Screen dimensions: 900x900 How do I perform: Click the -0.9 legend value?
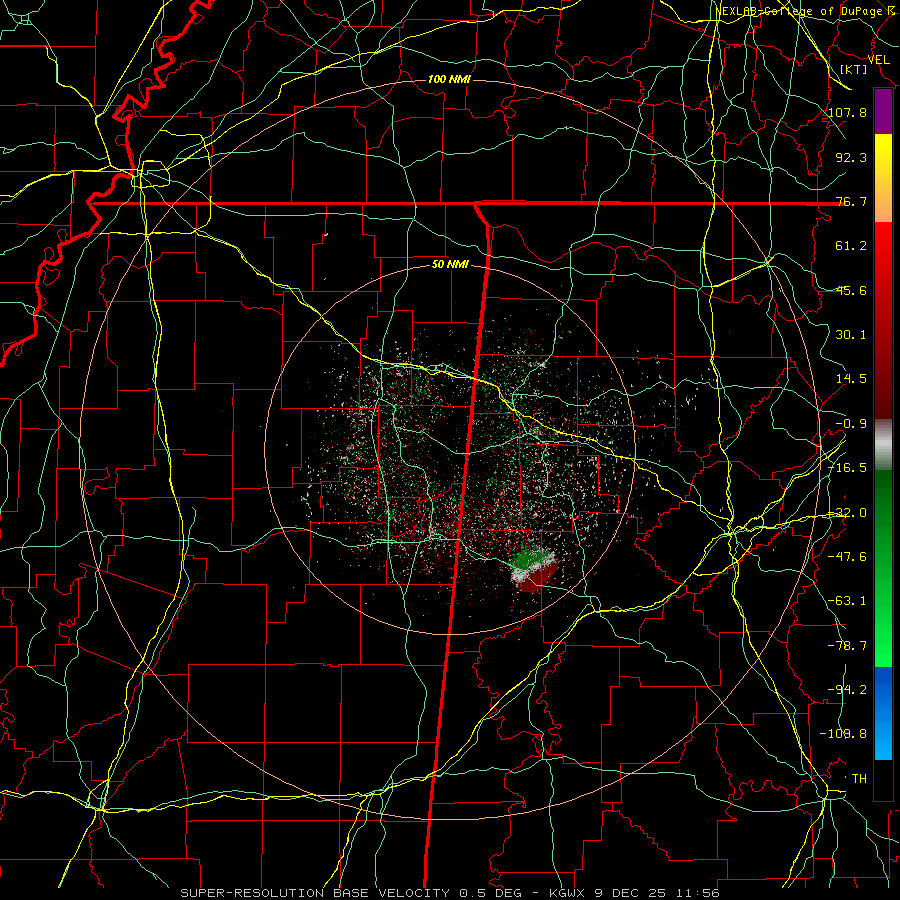tap(851, 424)
